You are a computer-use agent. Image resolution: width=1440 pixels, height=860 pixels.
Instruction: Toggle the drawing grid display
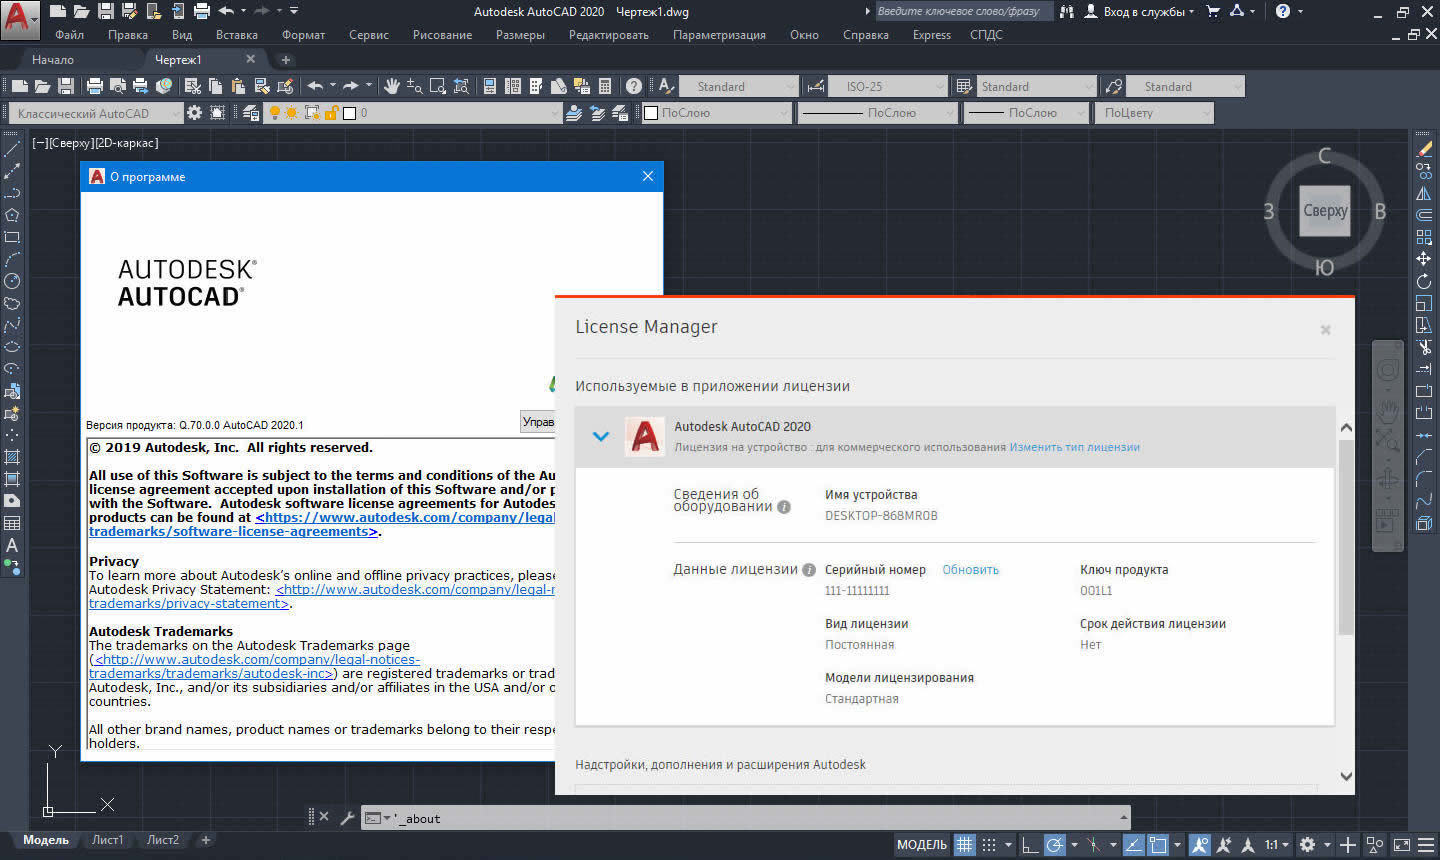click(964, 845)
